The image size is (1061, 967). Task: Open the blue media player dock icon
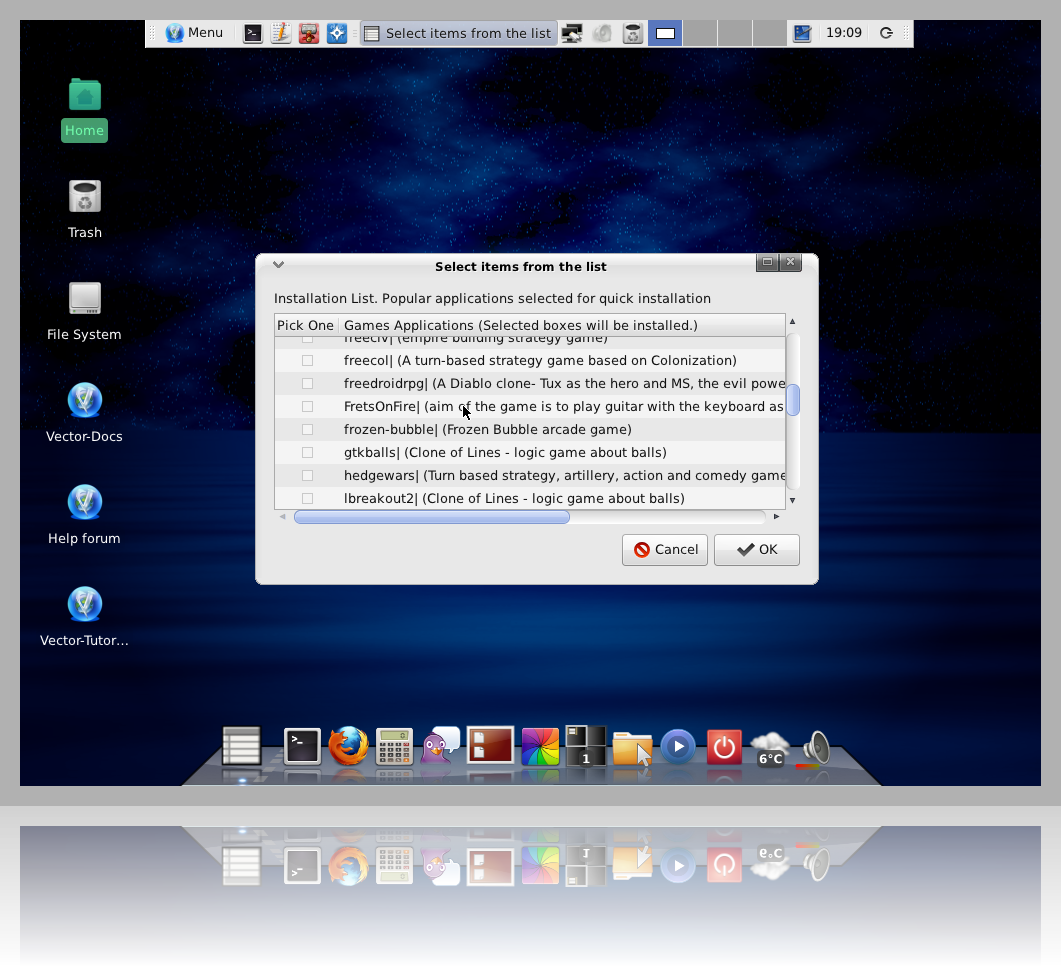(x=678, y=746)
